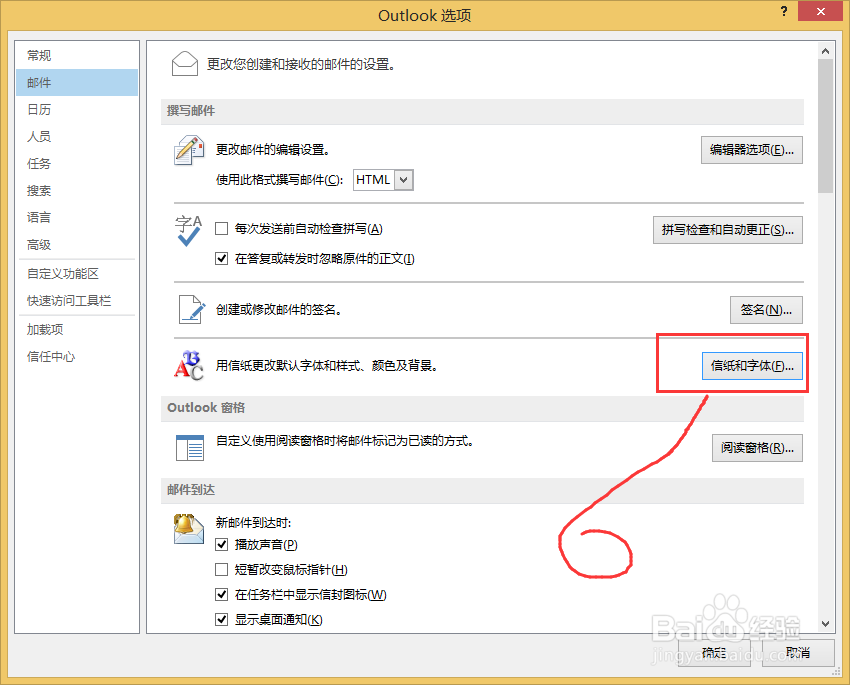
Task: Click the spell check 字A checkmark icon
Action: tap(188, 230)
